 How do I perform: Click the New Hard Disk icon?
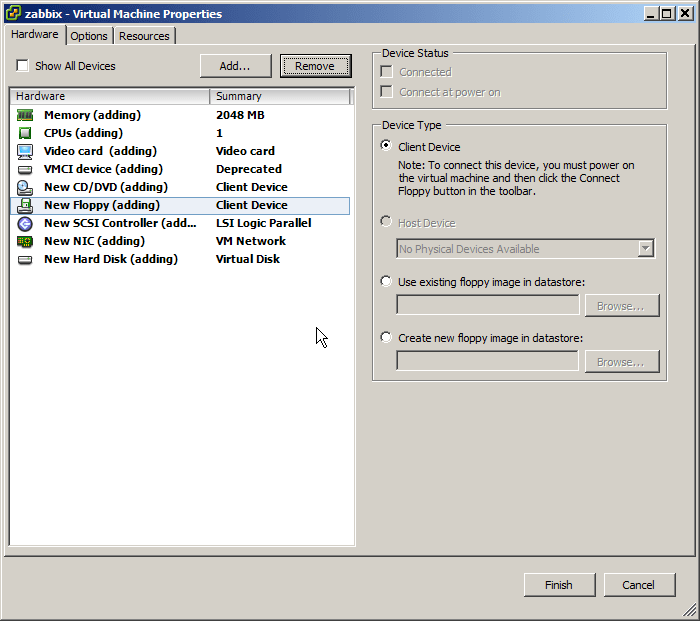pyautogui.click(x=25, y=259)
